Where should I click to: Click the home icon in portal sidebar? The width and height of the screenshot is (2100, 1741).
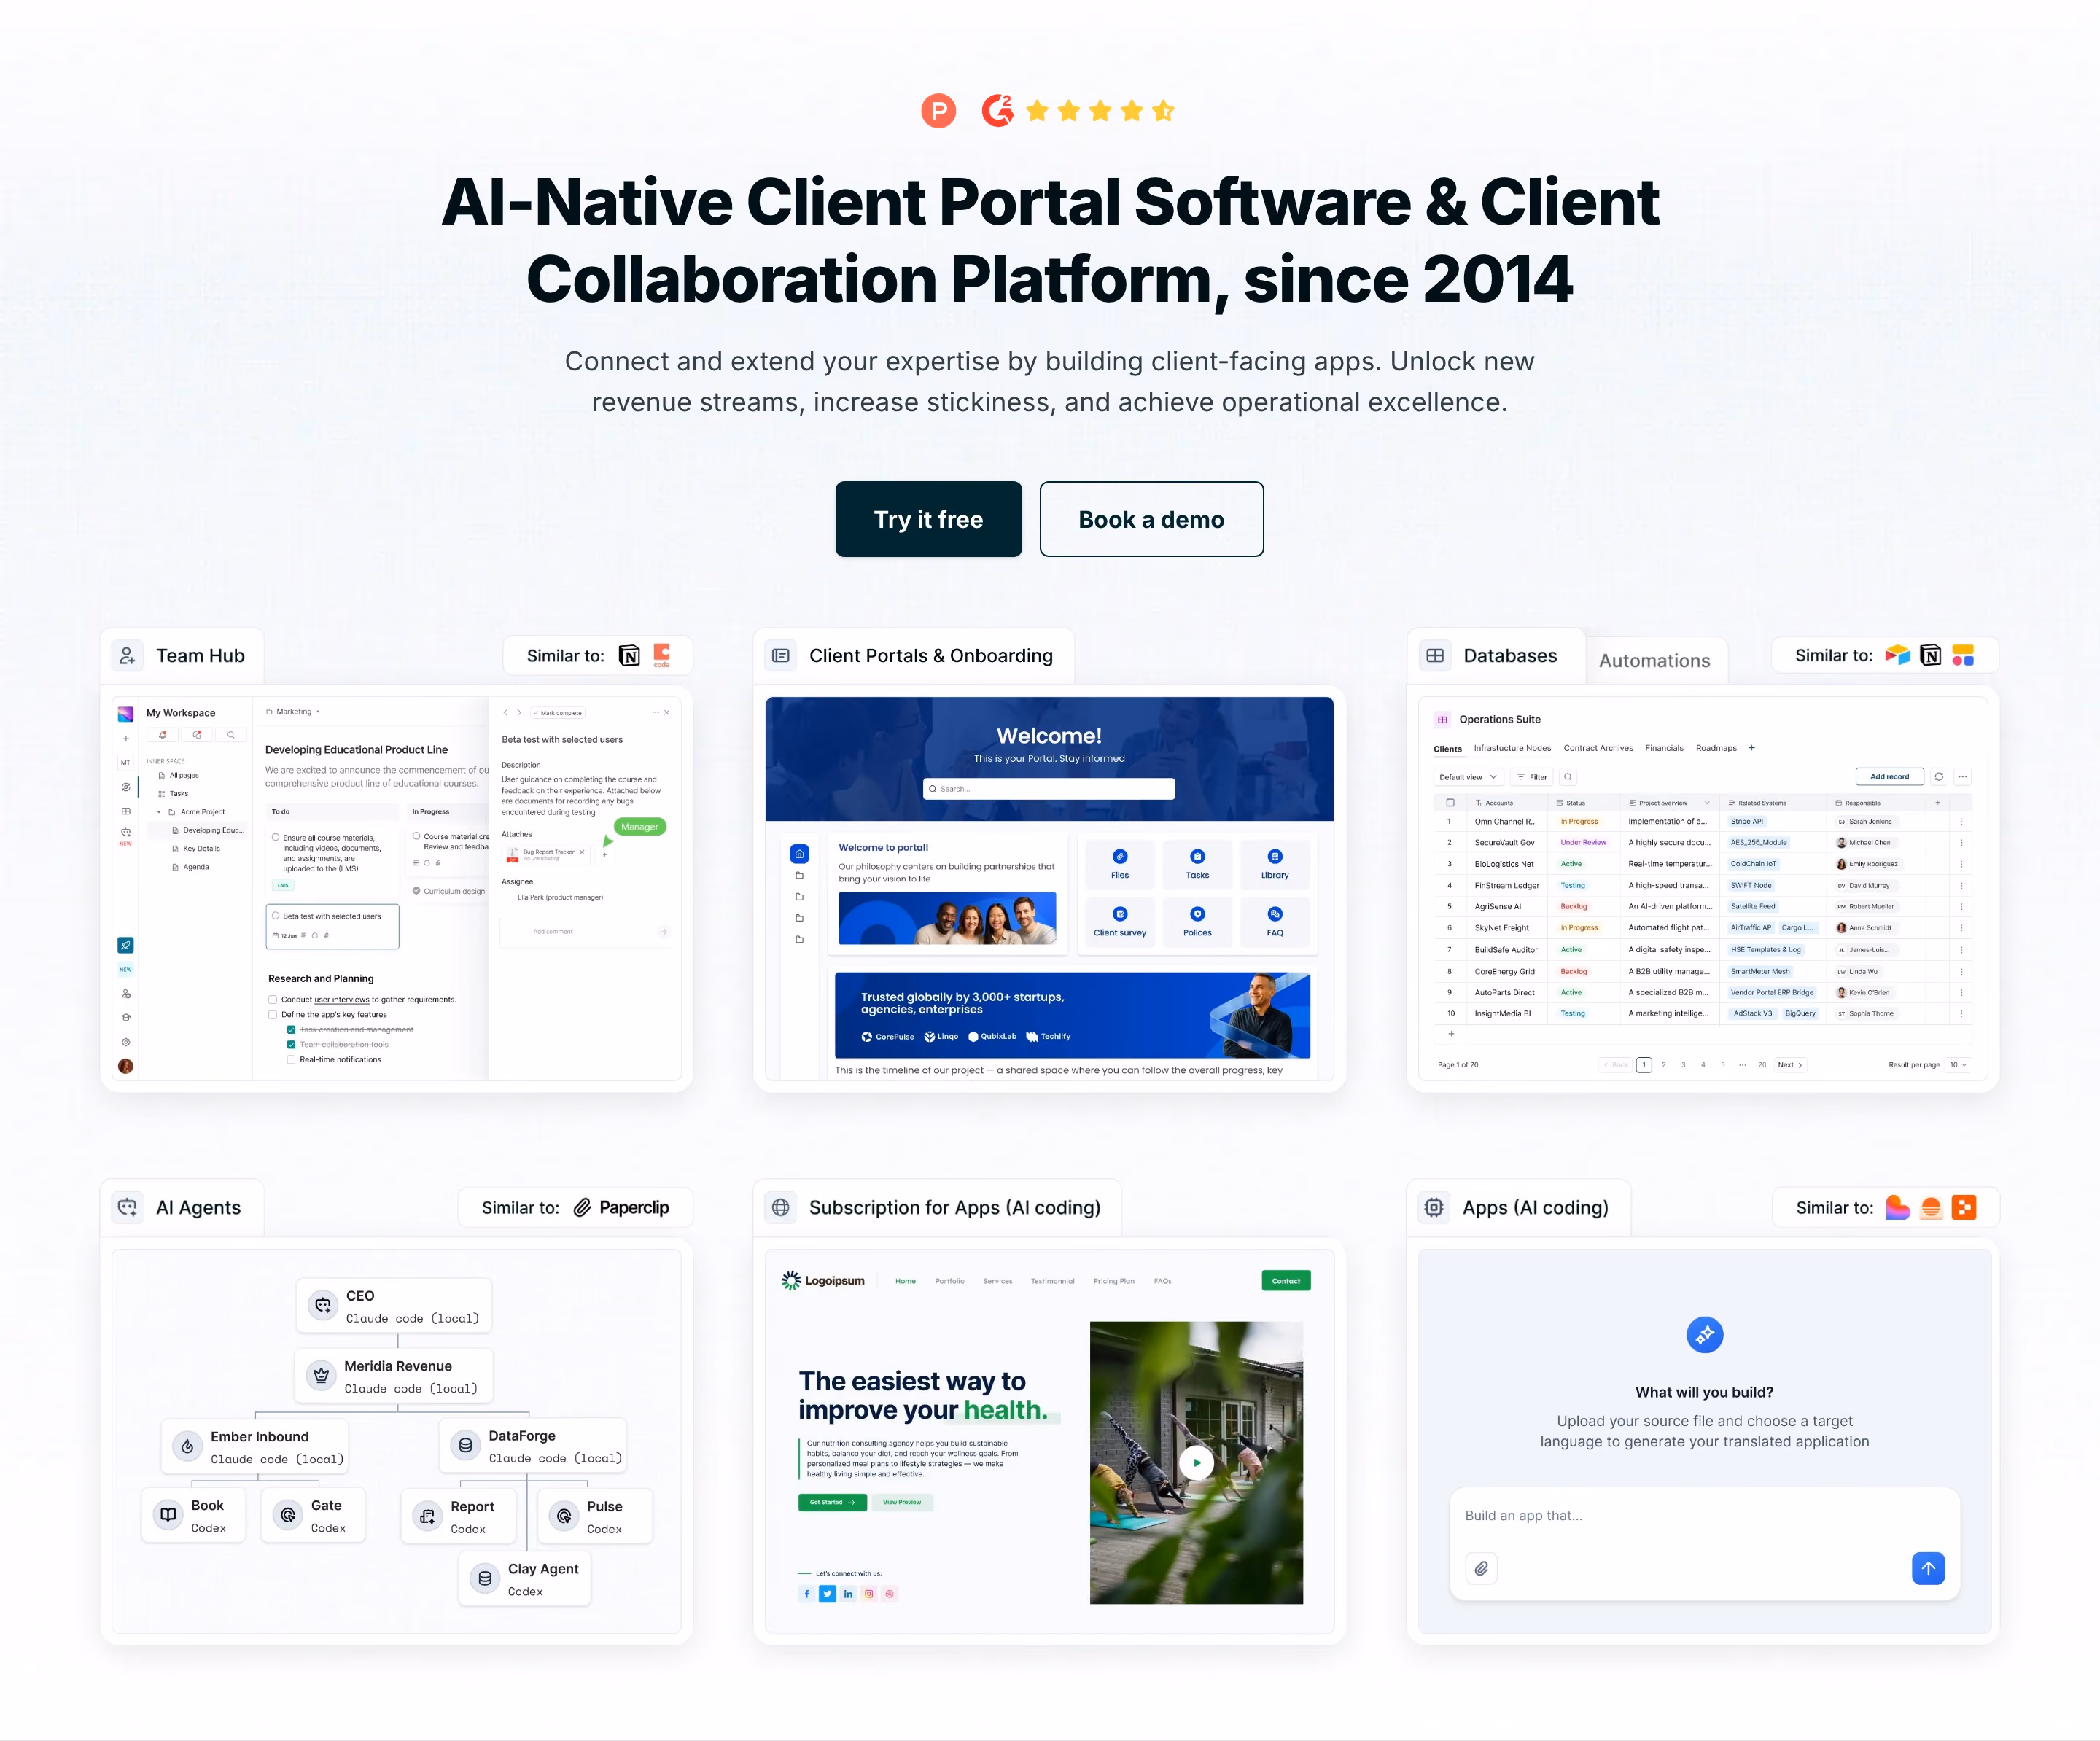(x=799, y=854)
